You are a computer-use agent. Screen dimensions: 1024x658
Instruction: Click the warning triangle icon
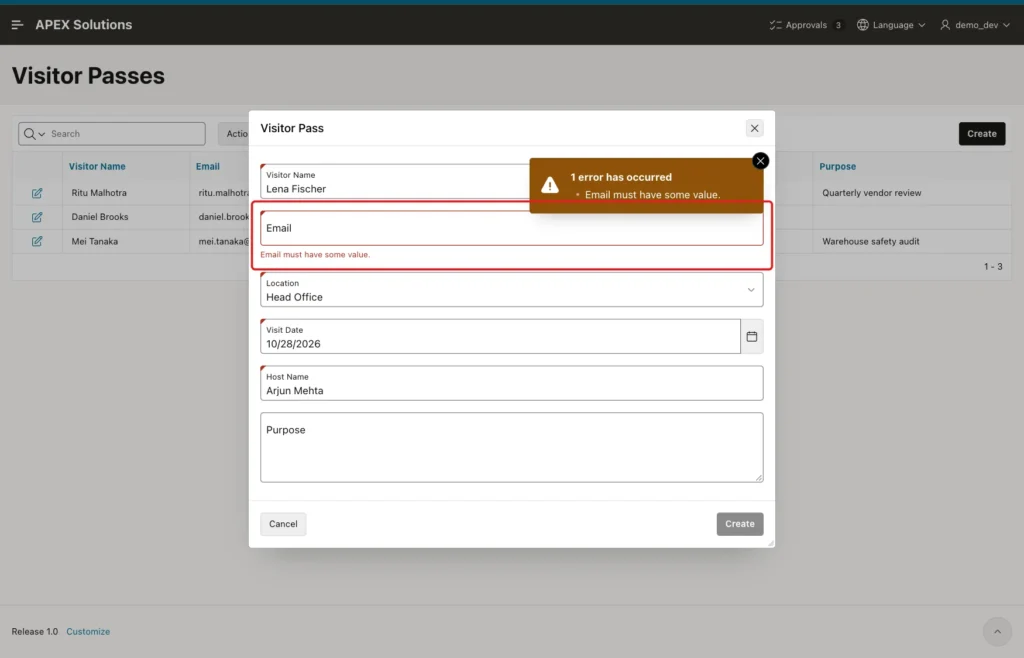(550, 185)
